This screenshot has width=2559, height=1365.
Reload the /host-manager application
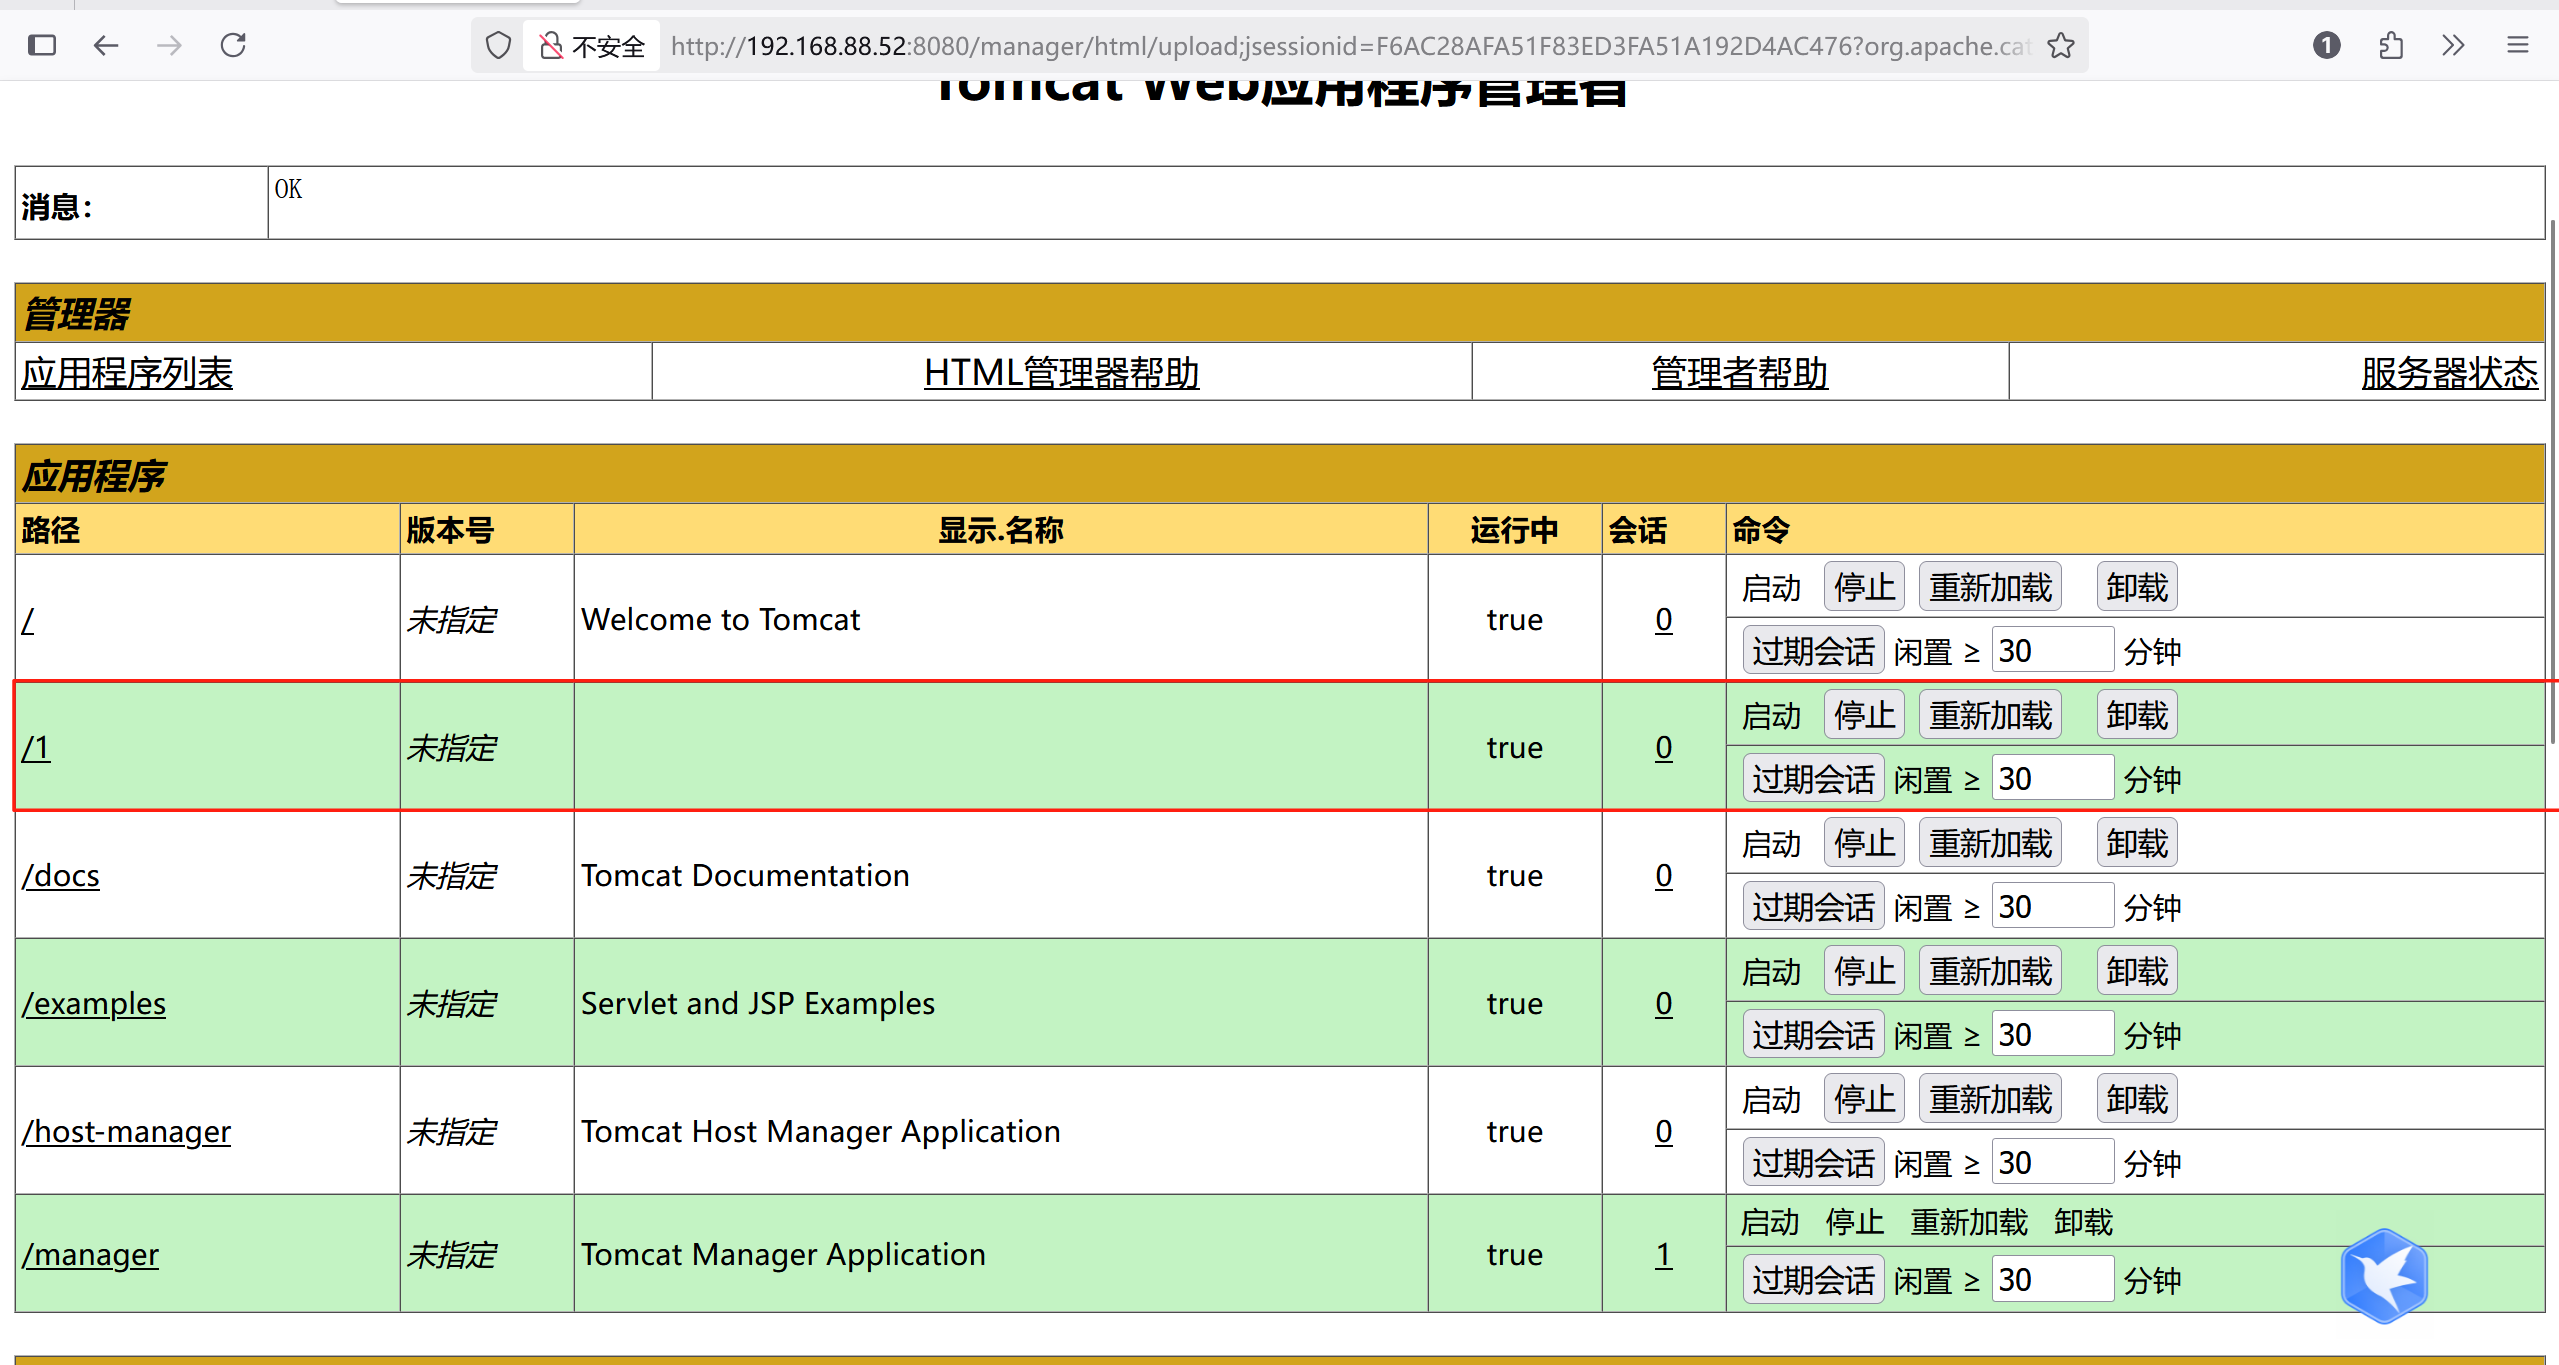[1990, 1099]
